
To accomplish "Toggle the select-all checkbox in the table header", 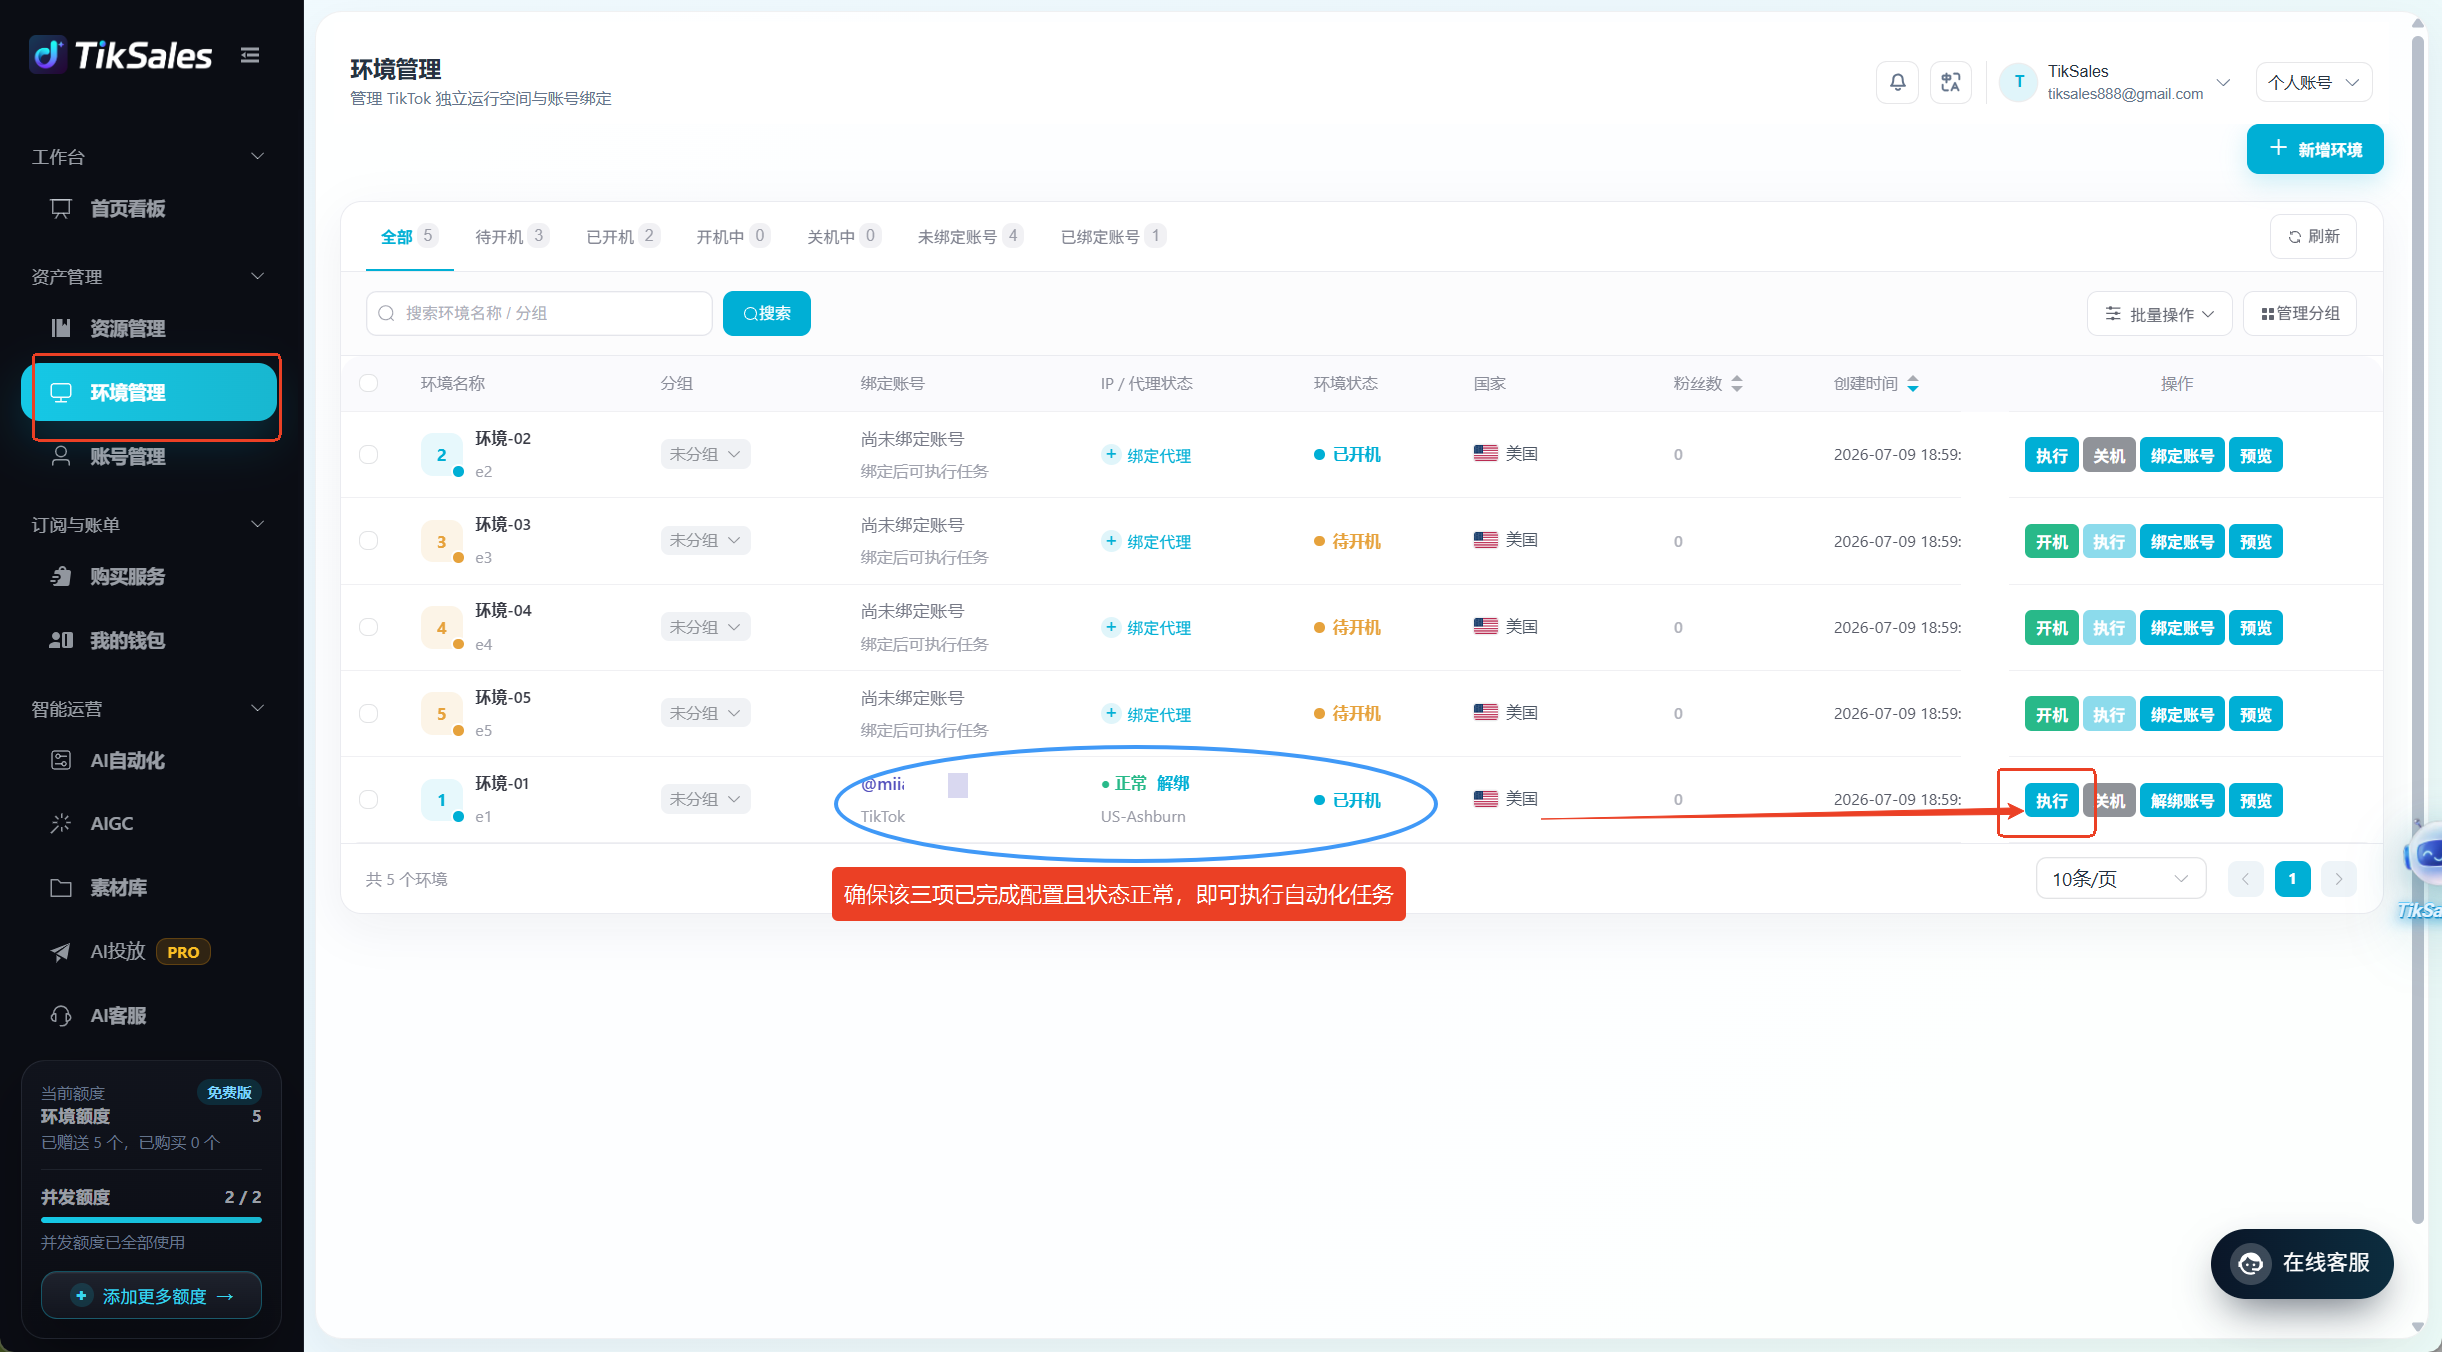I will [369, 383].
